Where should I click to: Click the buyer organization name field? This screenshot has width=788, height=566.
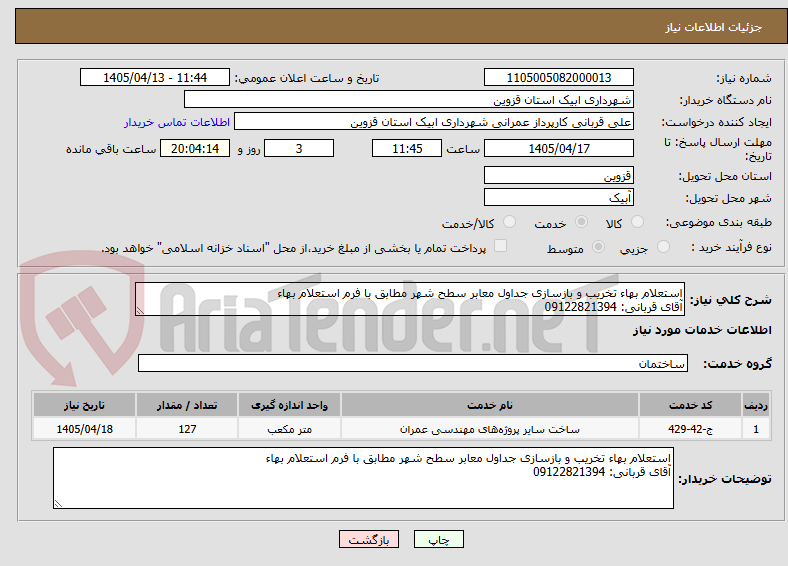[409, 99]
